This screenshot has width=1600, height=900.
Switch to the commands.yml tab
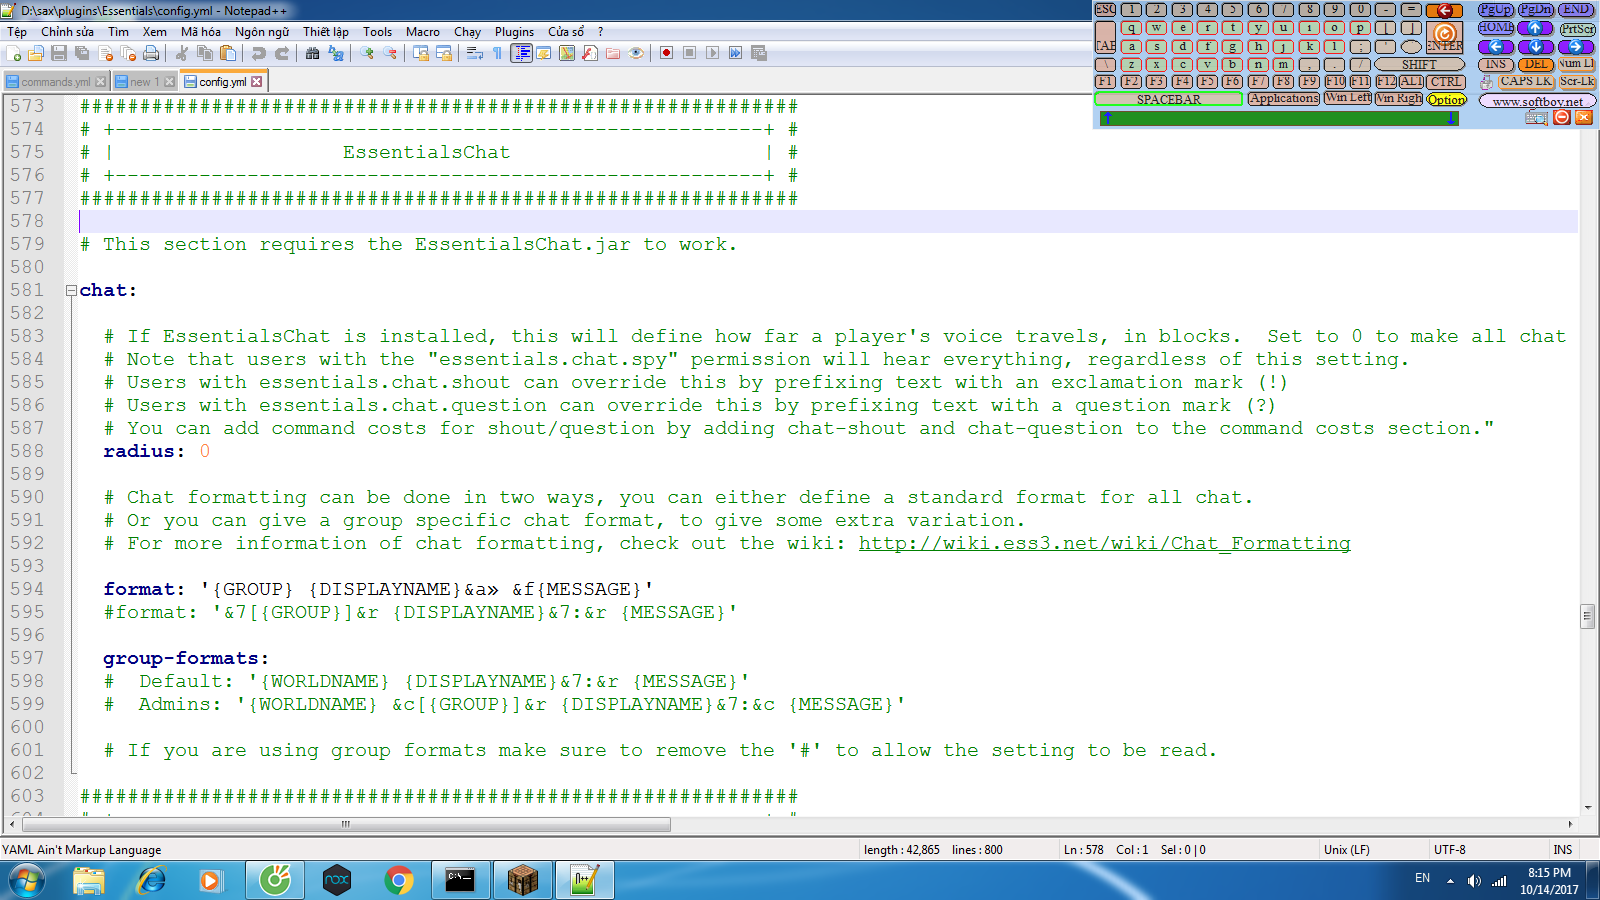[55, 82]
